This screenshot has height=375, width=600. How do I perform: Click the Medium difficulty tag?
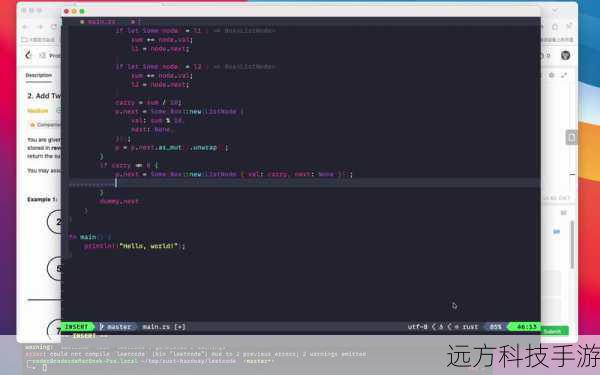(38, 111)
